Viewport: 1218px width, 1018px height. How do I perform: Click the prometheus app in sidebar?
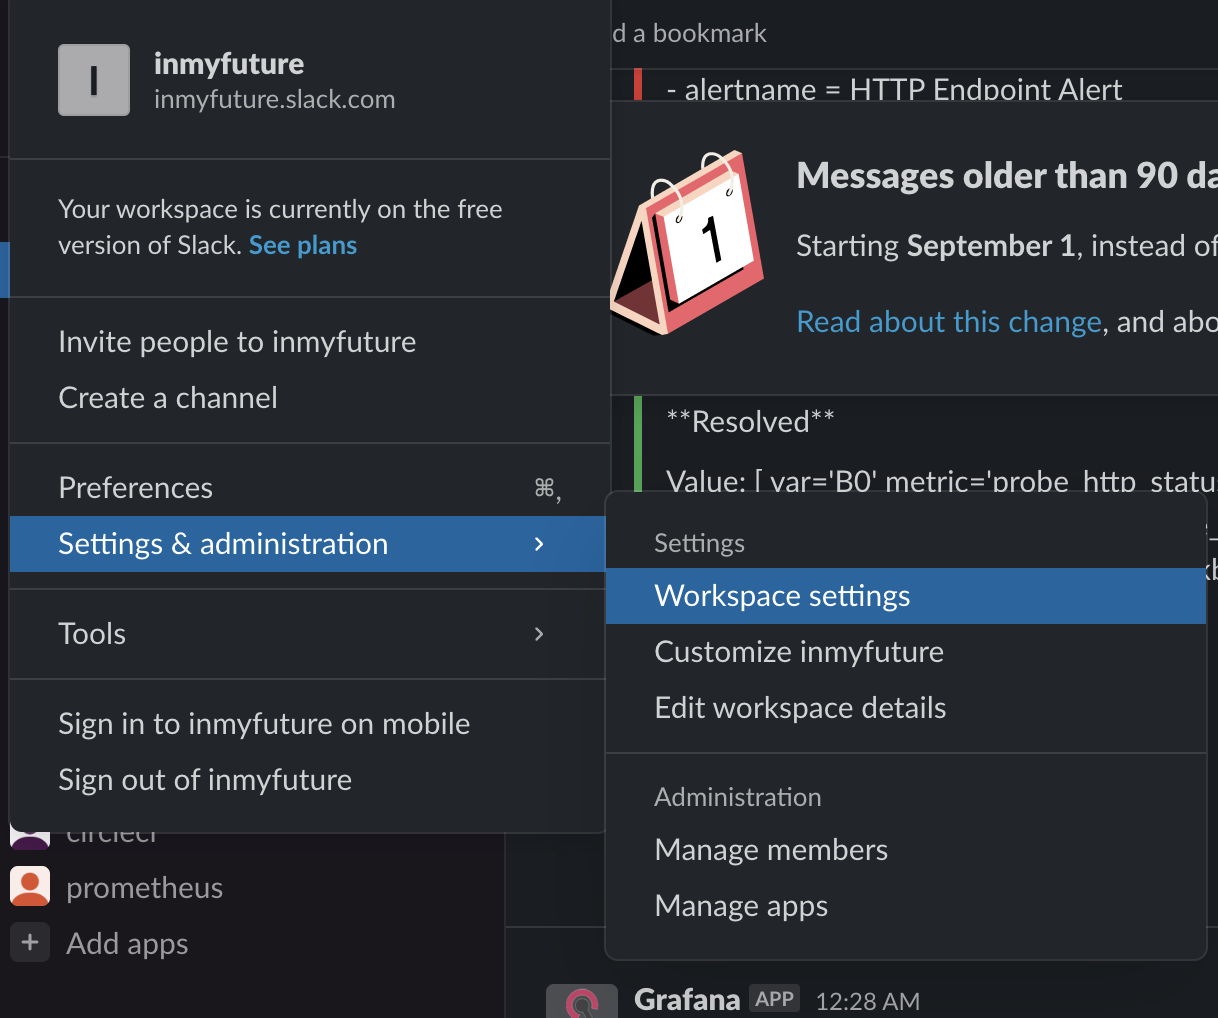point(145,888)
